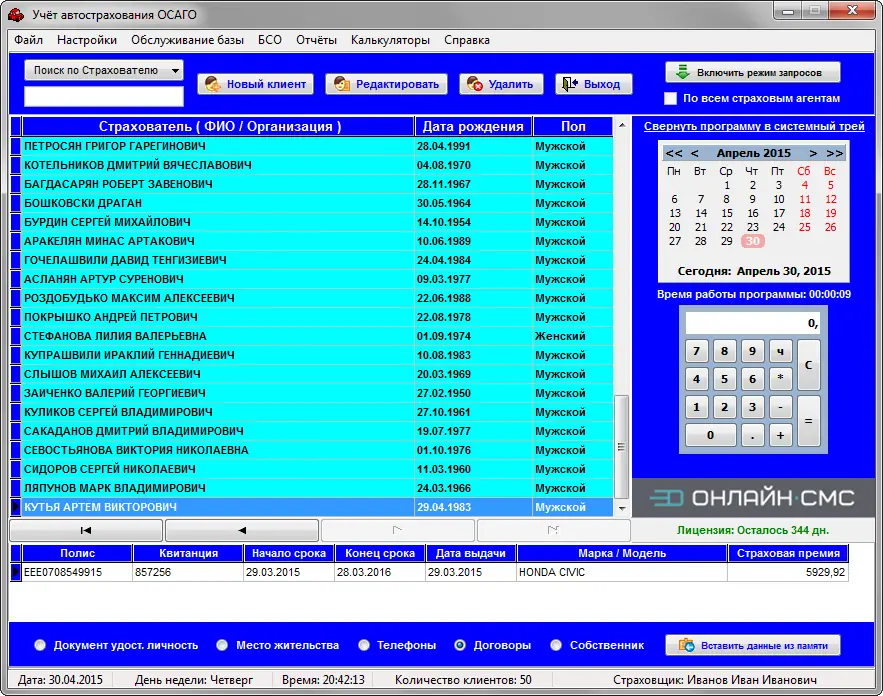
Task: Click the next record navigation arrow
Action: coord(398,530)
